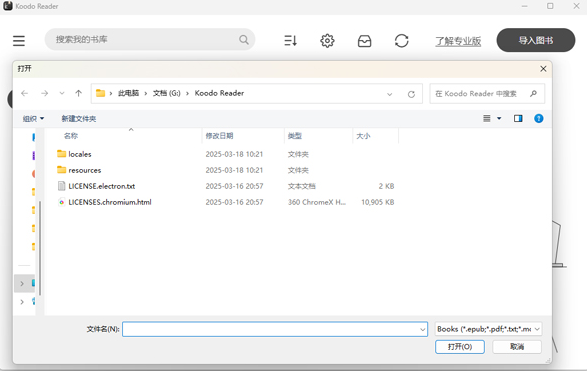Screen dimensions: 587x371
Task: Expand the highlighted navigation tree node
Action: (22, 284)
